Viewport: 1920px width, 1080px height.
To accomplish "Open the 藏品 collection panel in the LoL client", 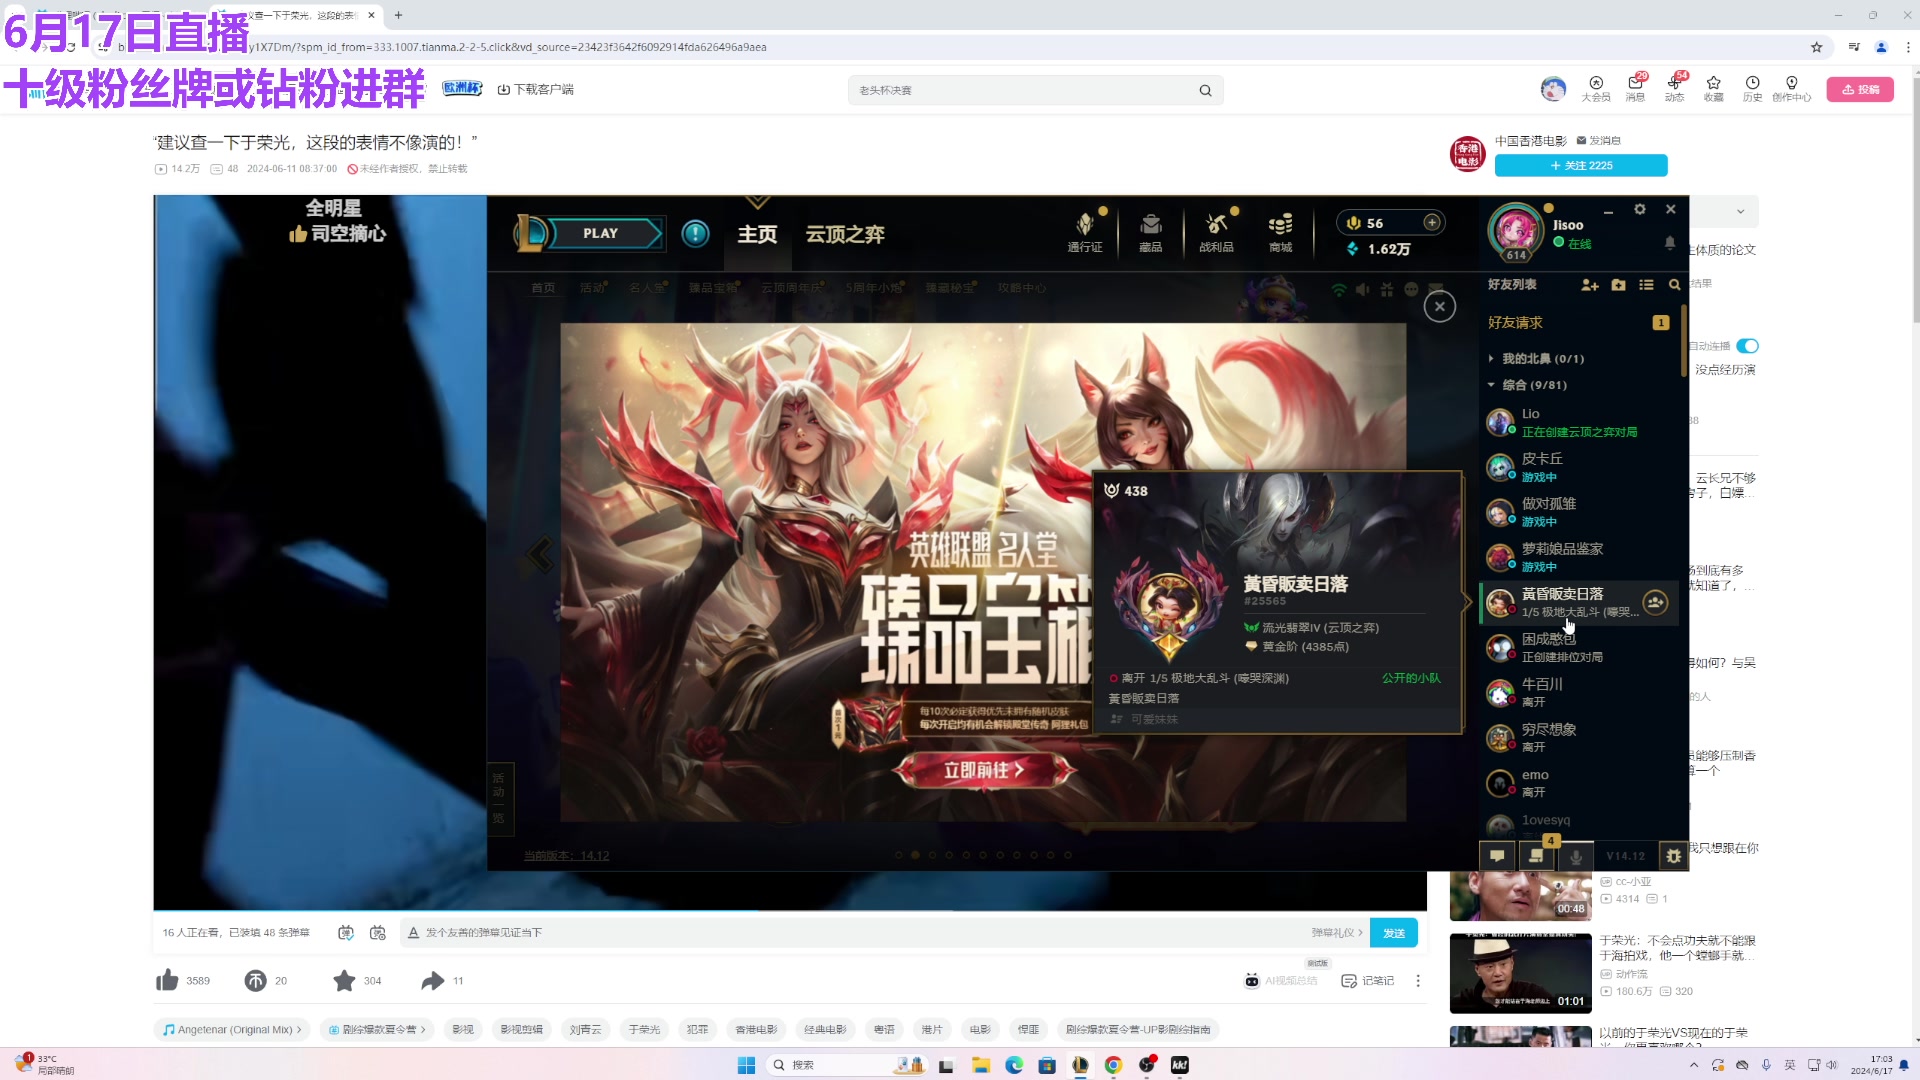I will pyautogui.click(x=1149, y=232).
